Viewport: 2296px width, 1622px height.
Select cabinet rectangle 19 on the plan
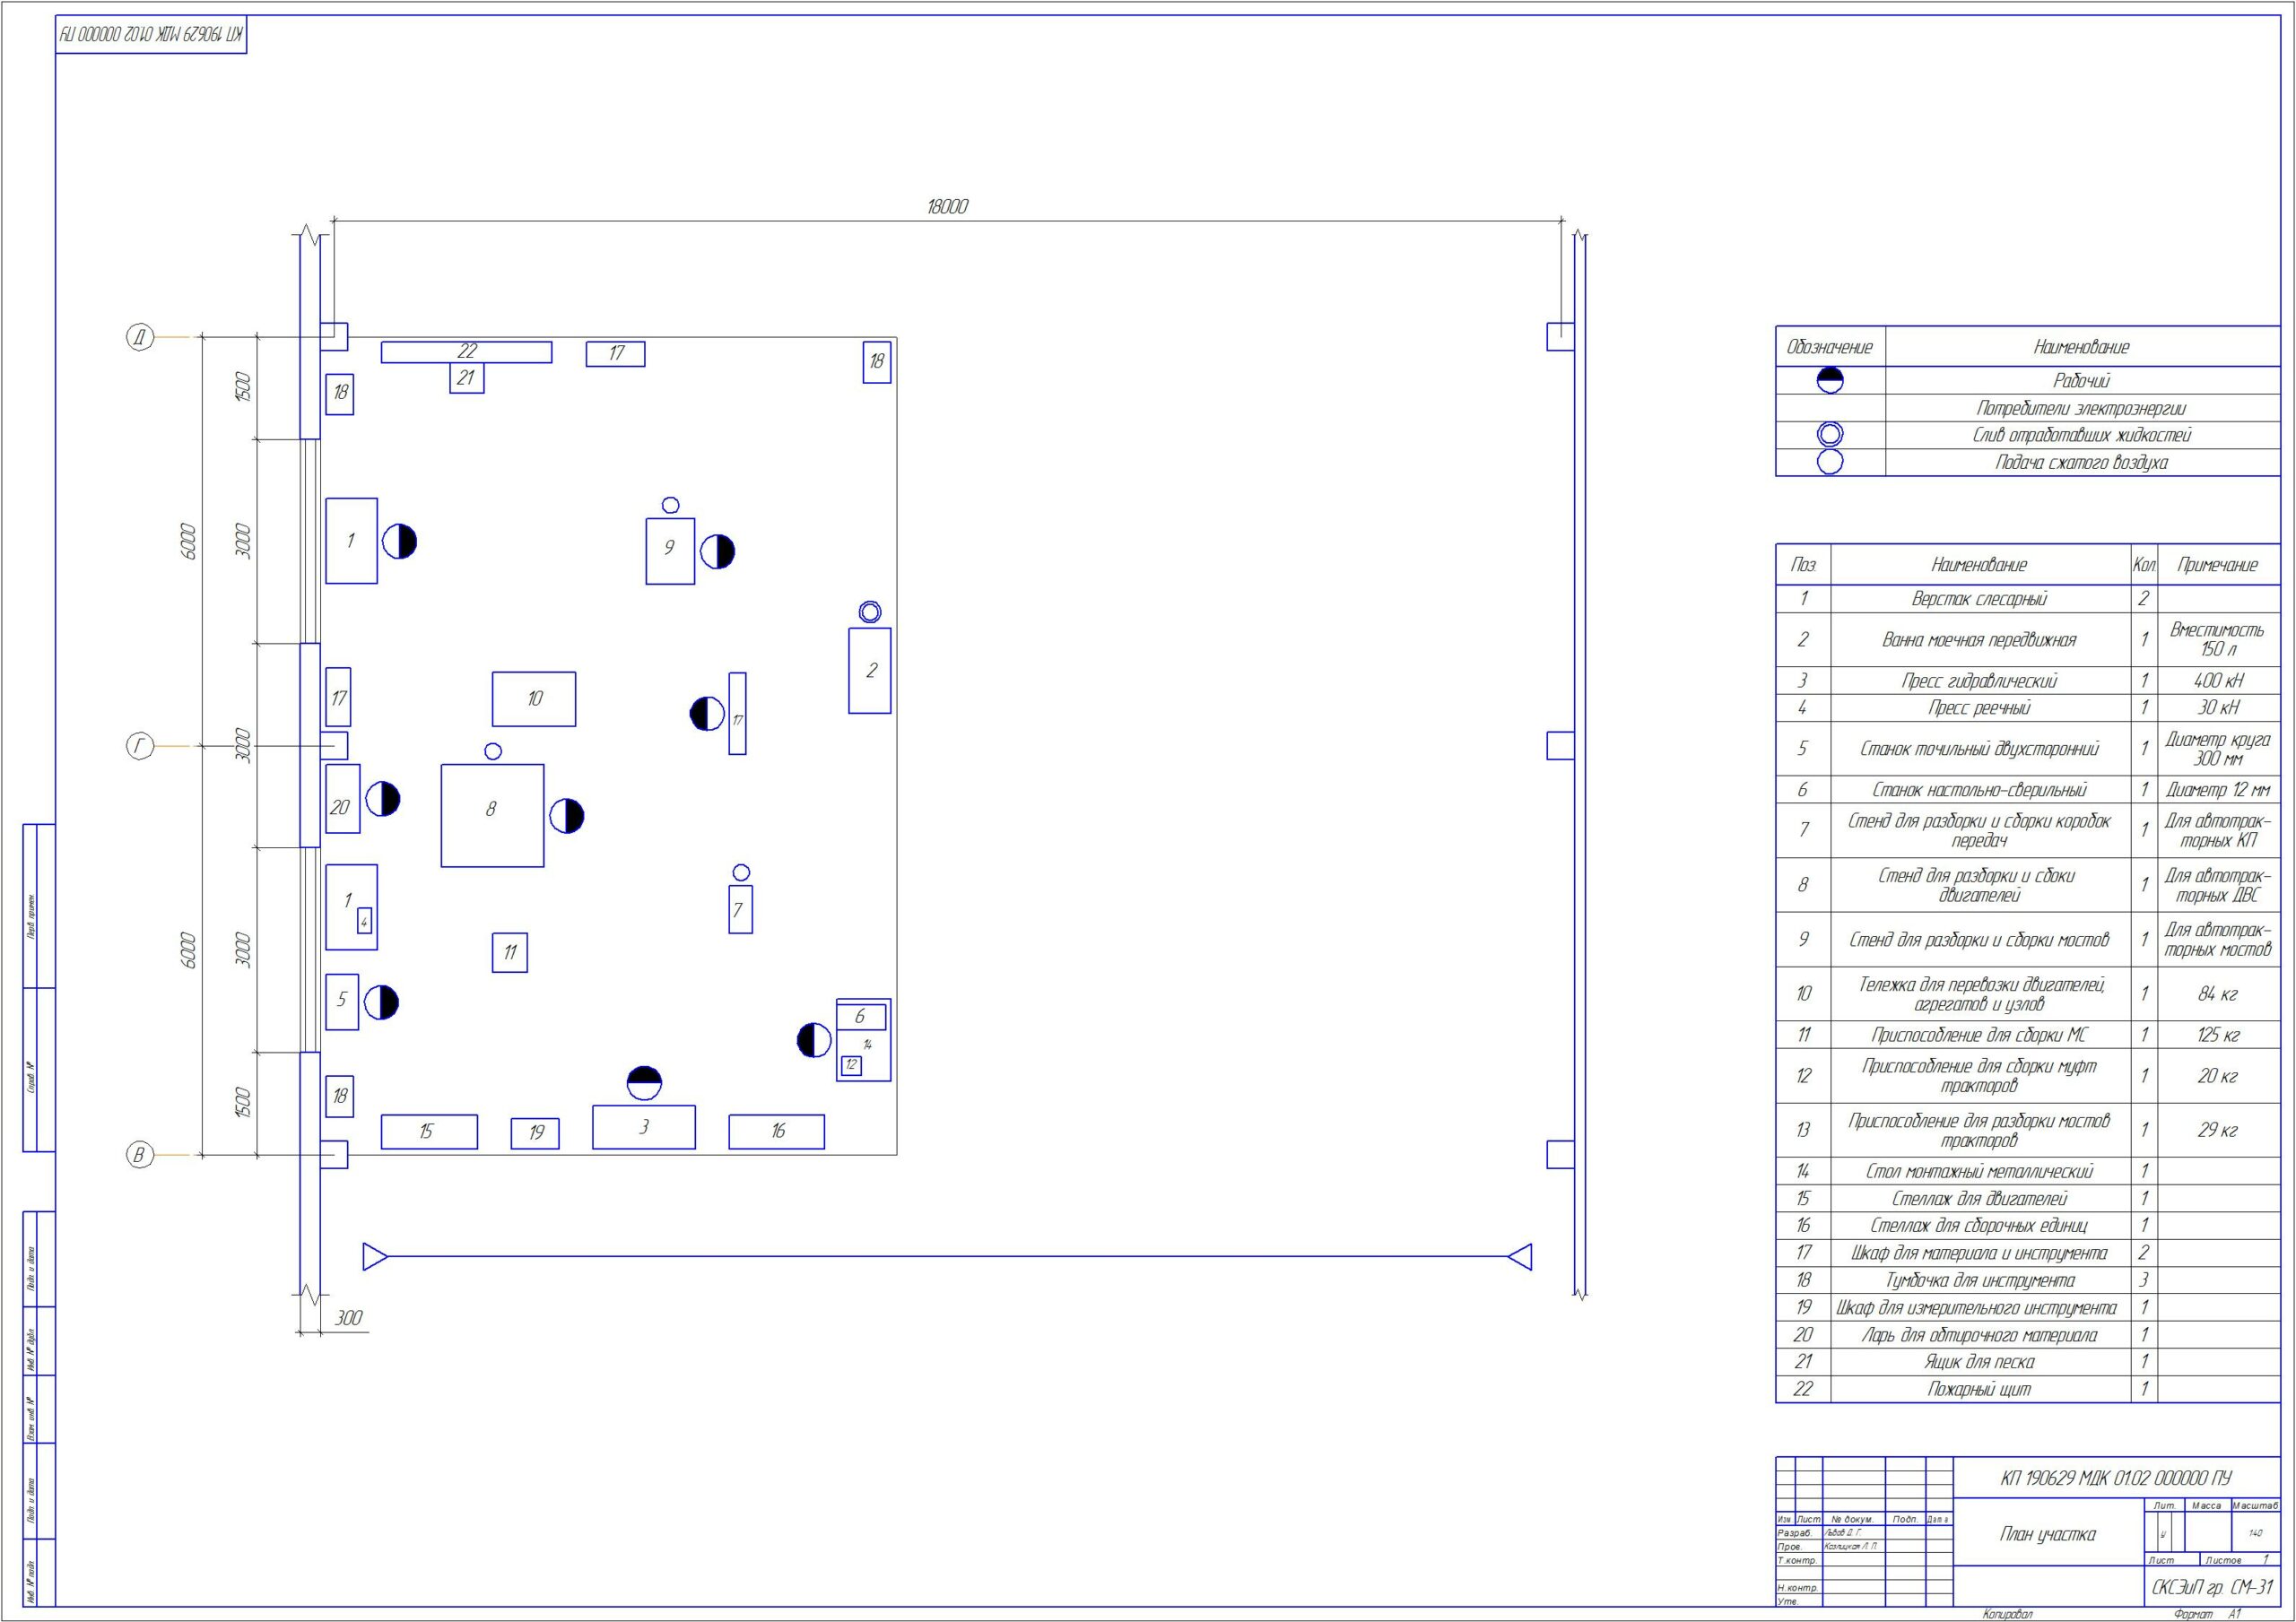click(x=535, y=1133)
